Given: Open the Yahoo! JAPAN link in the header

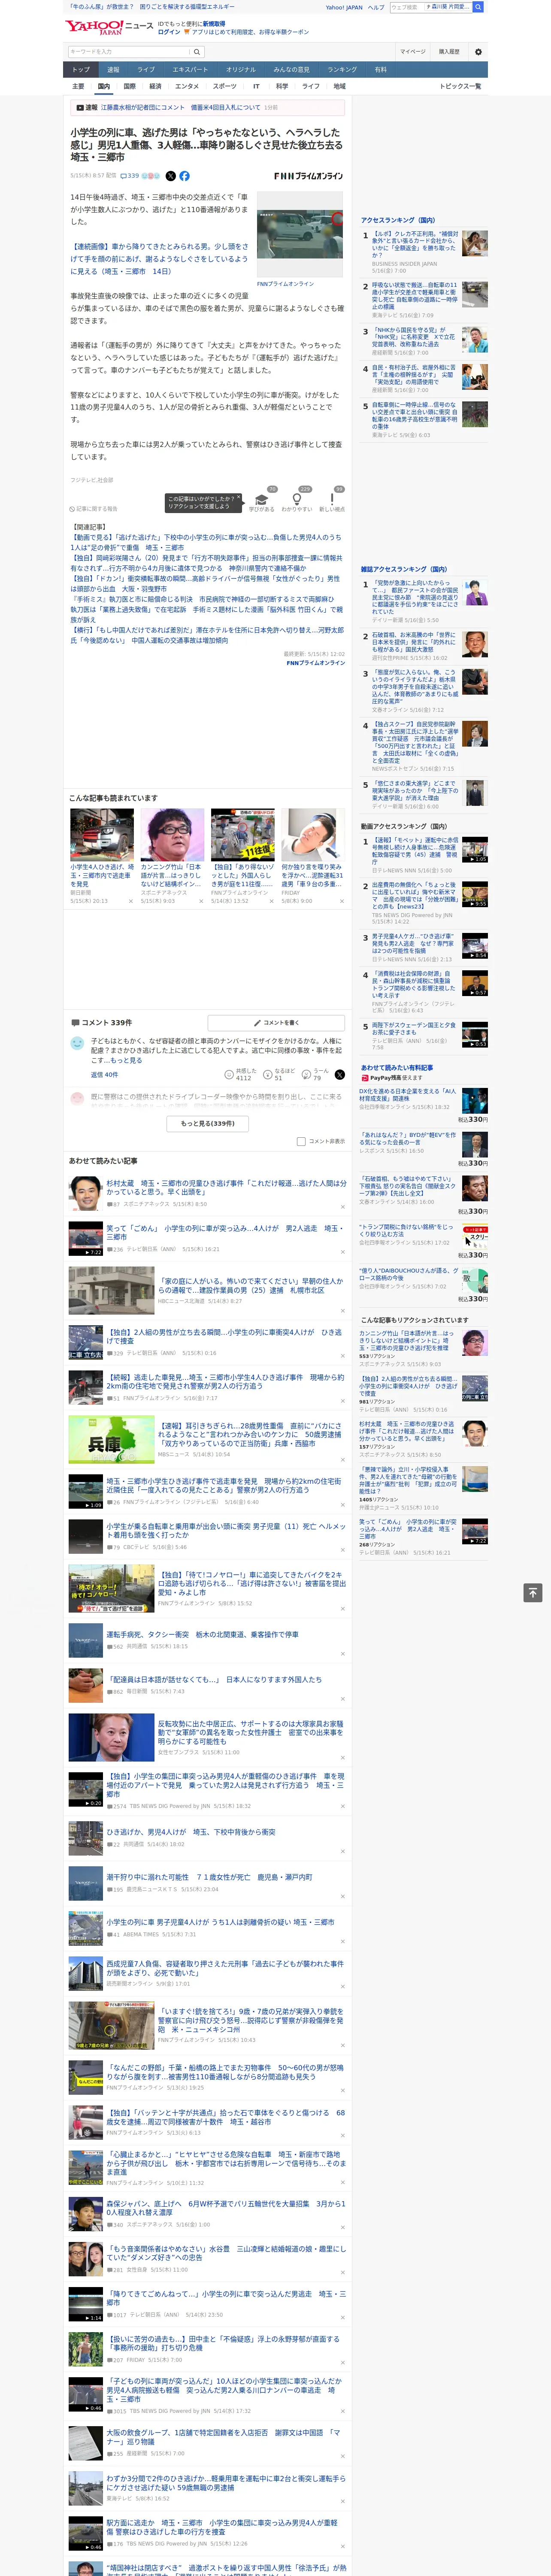Looking at the screenshot, I should pos(344,7).
